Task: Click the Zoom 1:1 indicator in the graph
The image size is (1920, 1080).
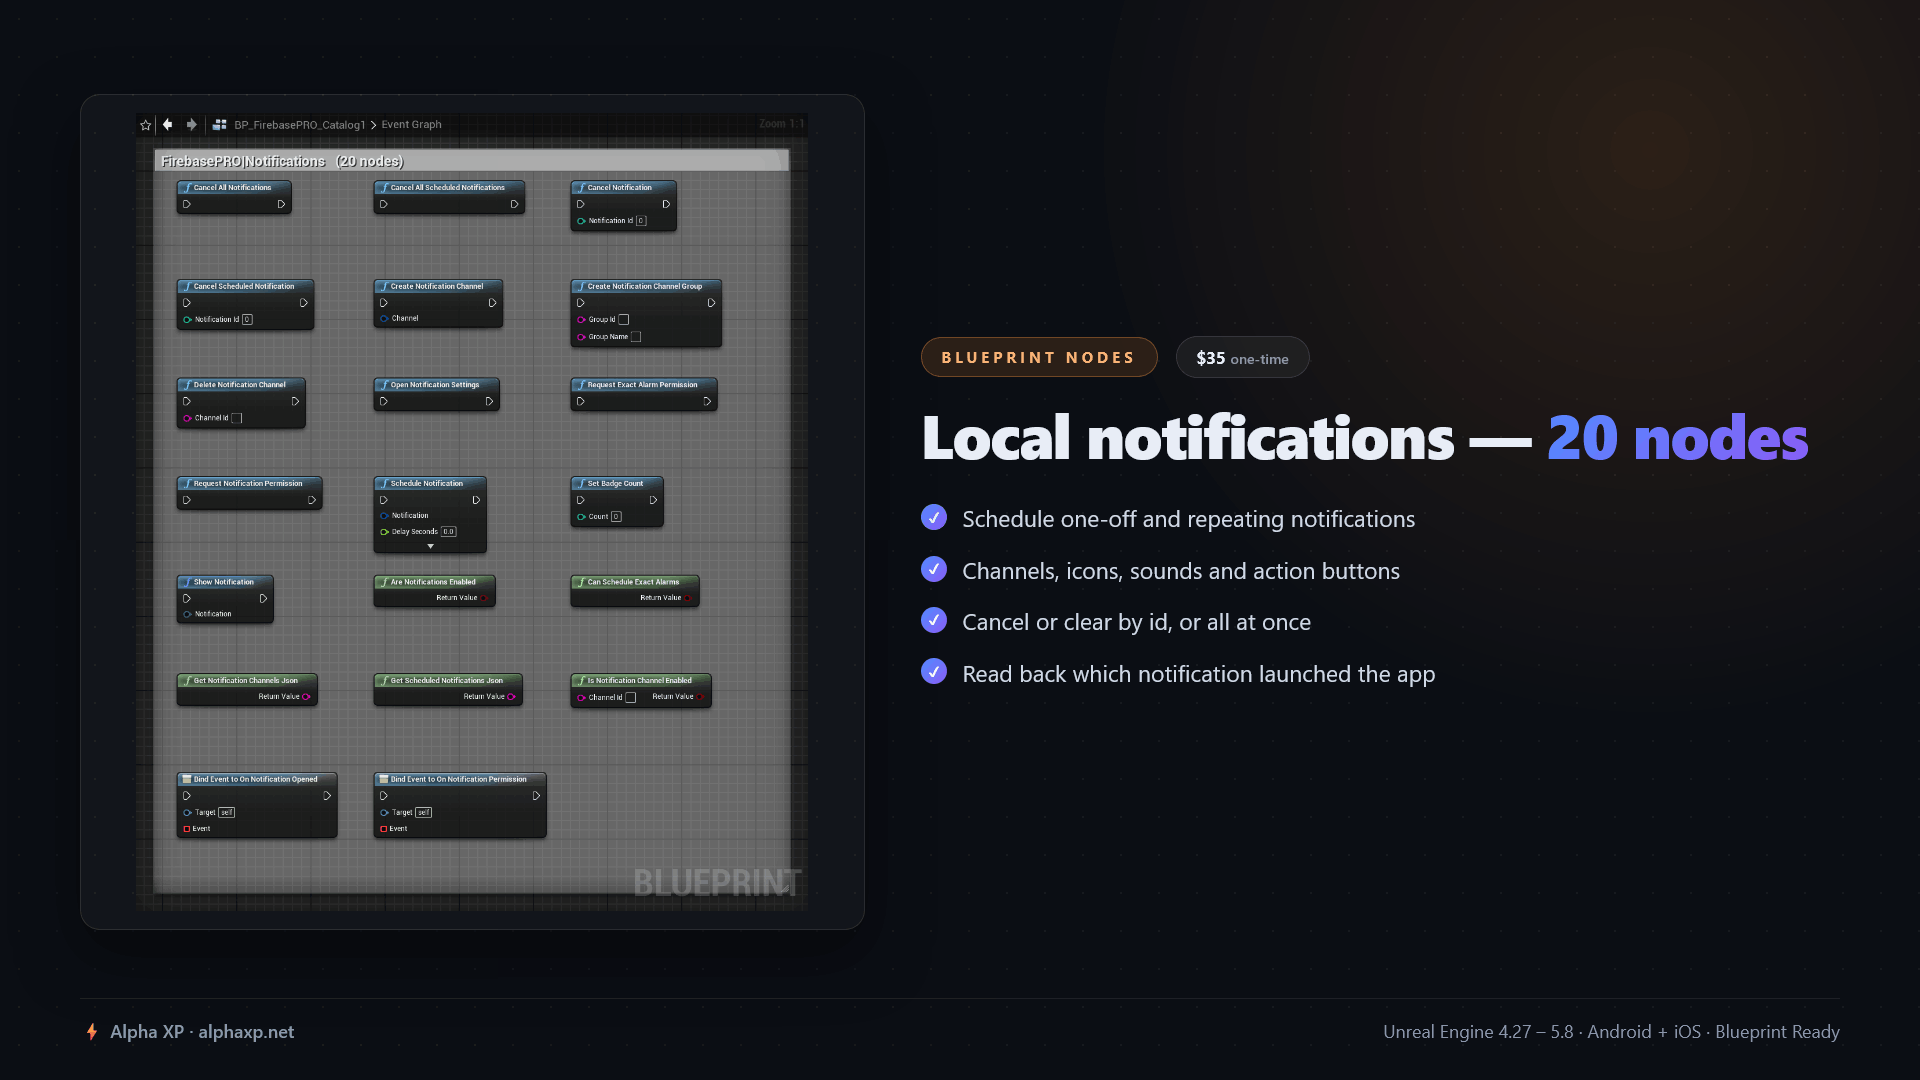Action: pyautogui.click(x=781, y=124)
